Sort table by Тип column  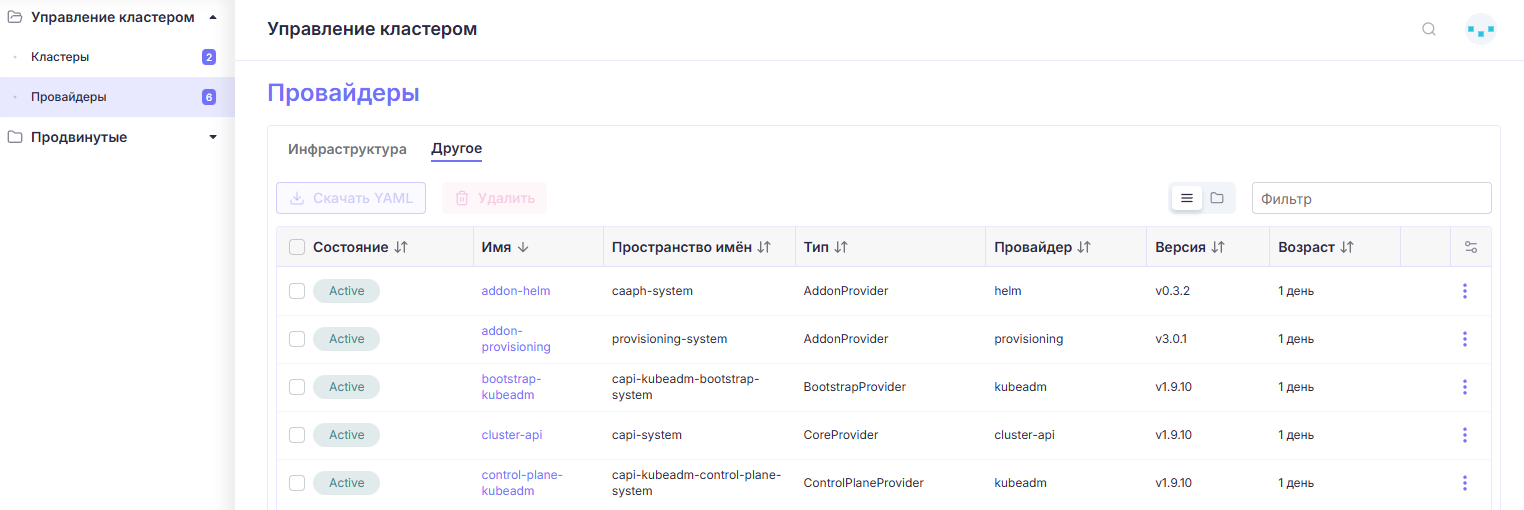pyautogui.click(x=841, y=247)
